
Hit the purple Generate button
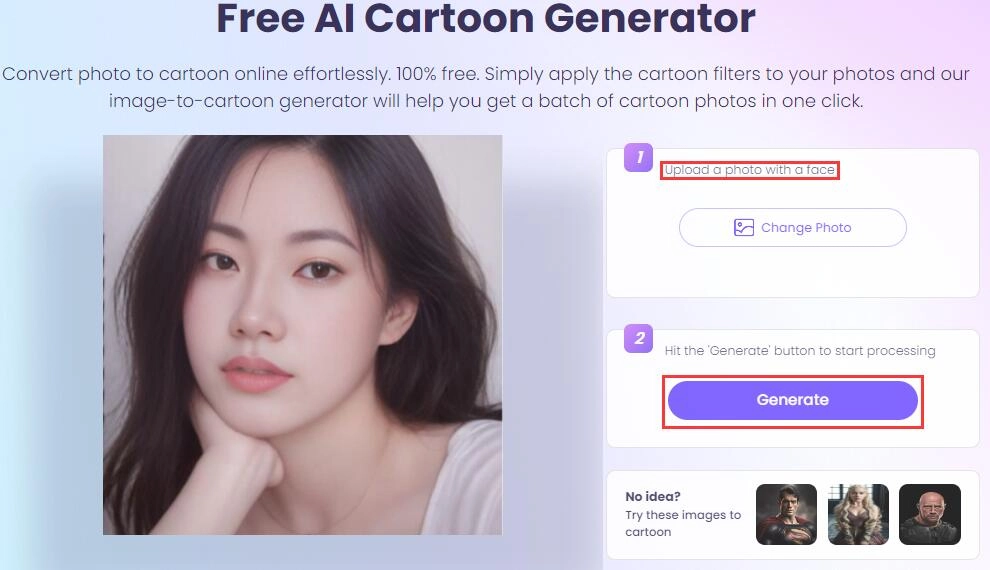tap(792, 400)
